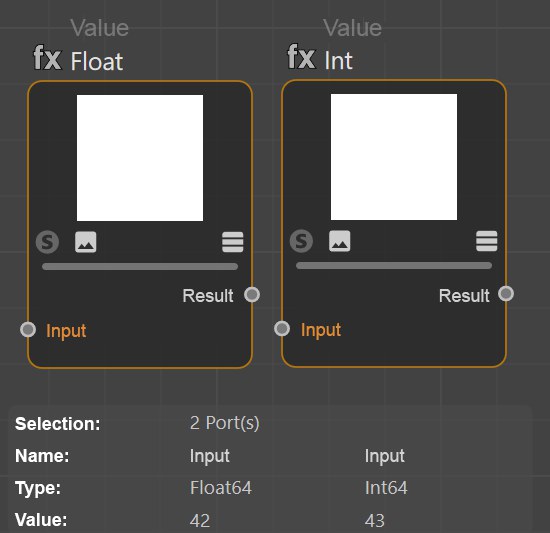Screen dimensions: 550x533
Task: Click the fx icon on Int node
Action: tap(301, 57)
